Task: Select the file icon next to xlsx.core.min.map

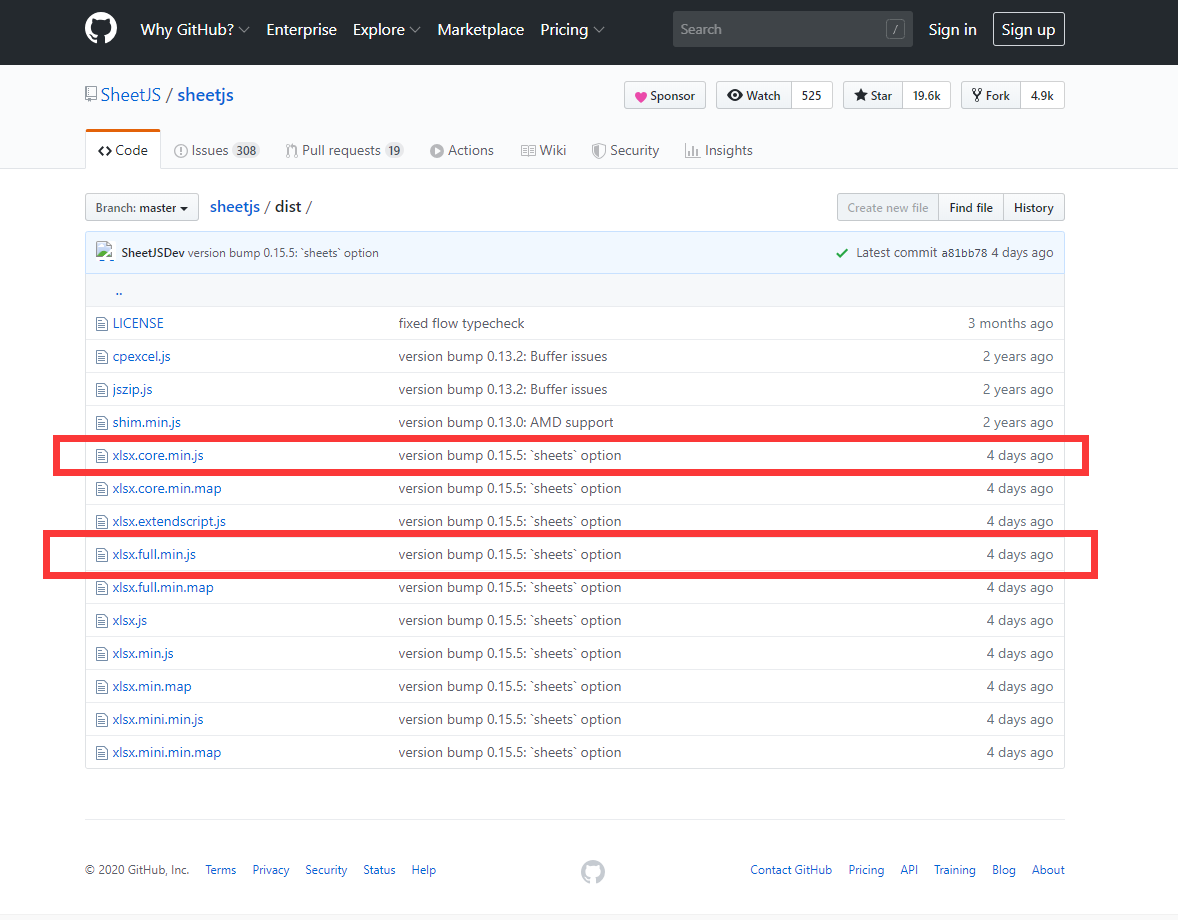Action: click(101, 489)
